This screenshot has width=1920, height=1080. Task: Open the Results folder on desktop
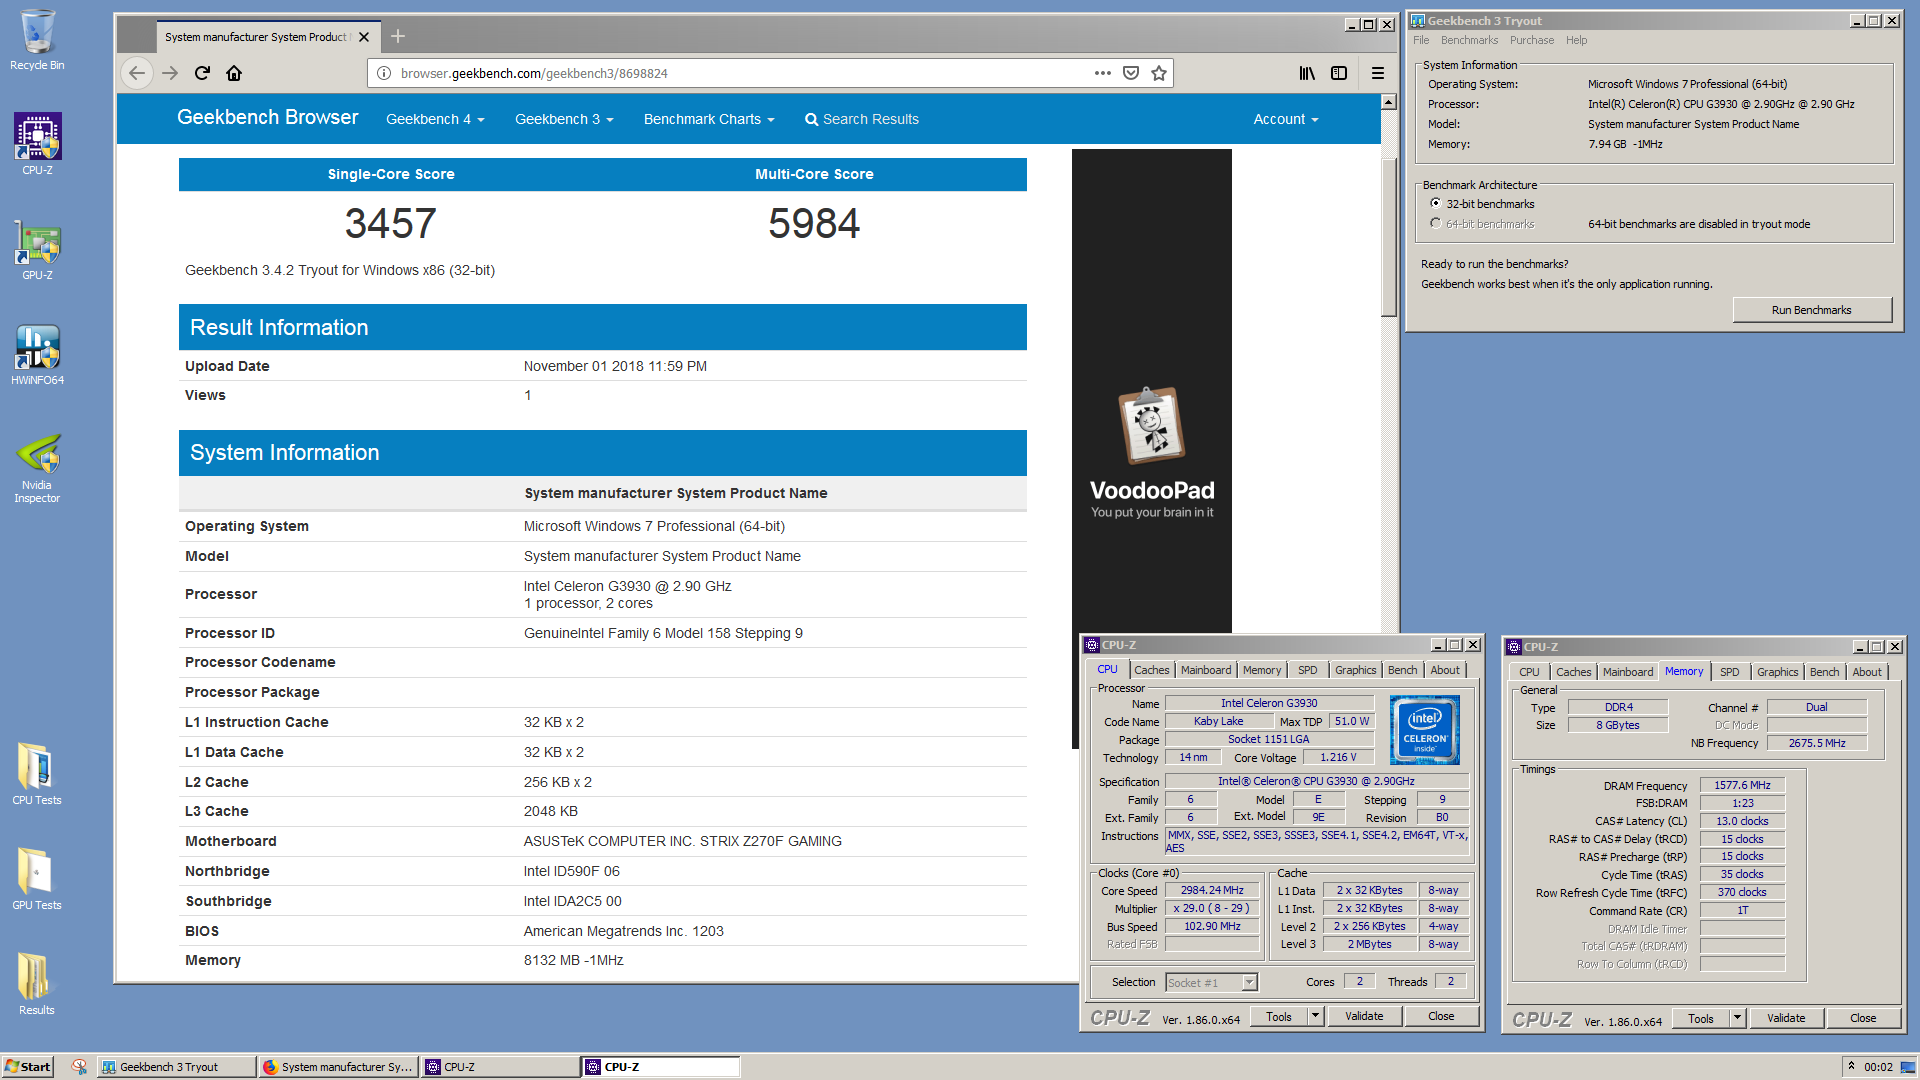[37, 983]
